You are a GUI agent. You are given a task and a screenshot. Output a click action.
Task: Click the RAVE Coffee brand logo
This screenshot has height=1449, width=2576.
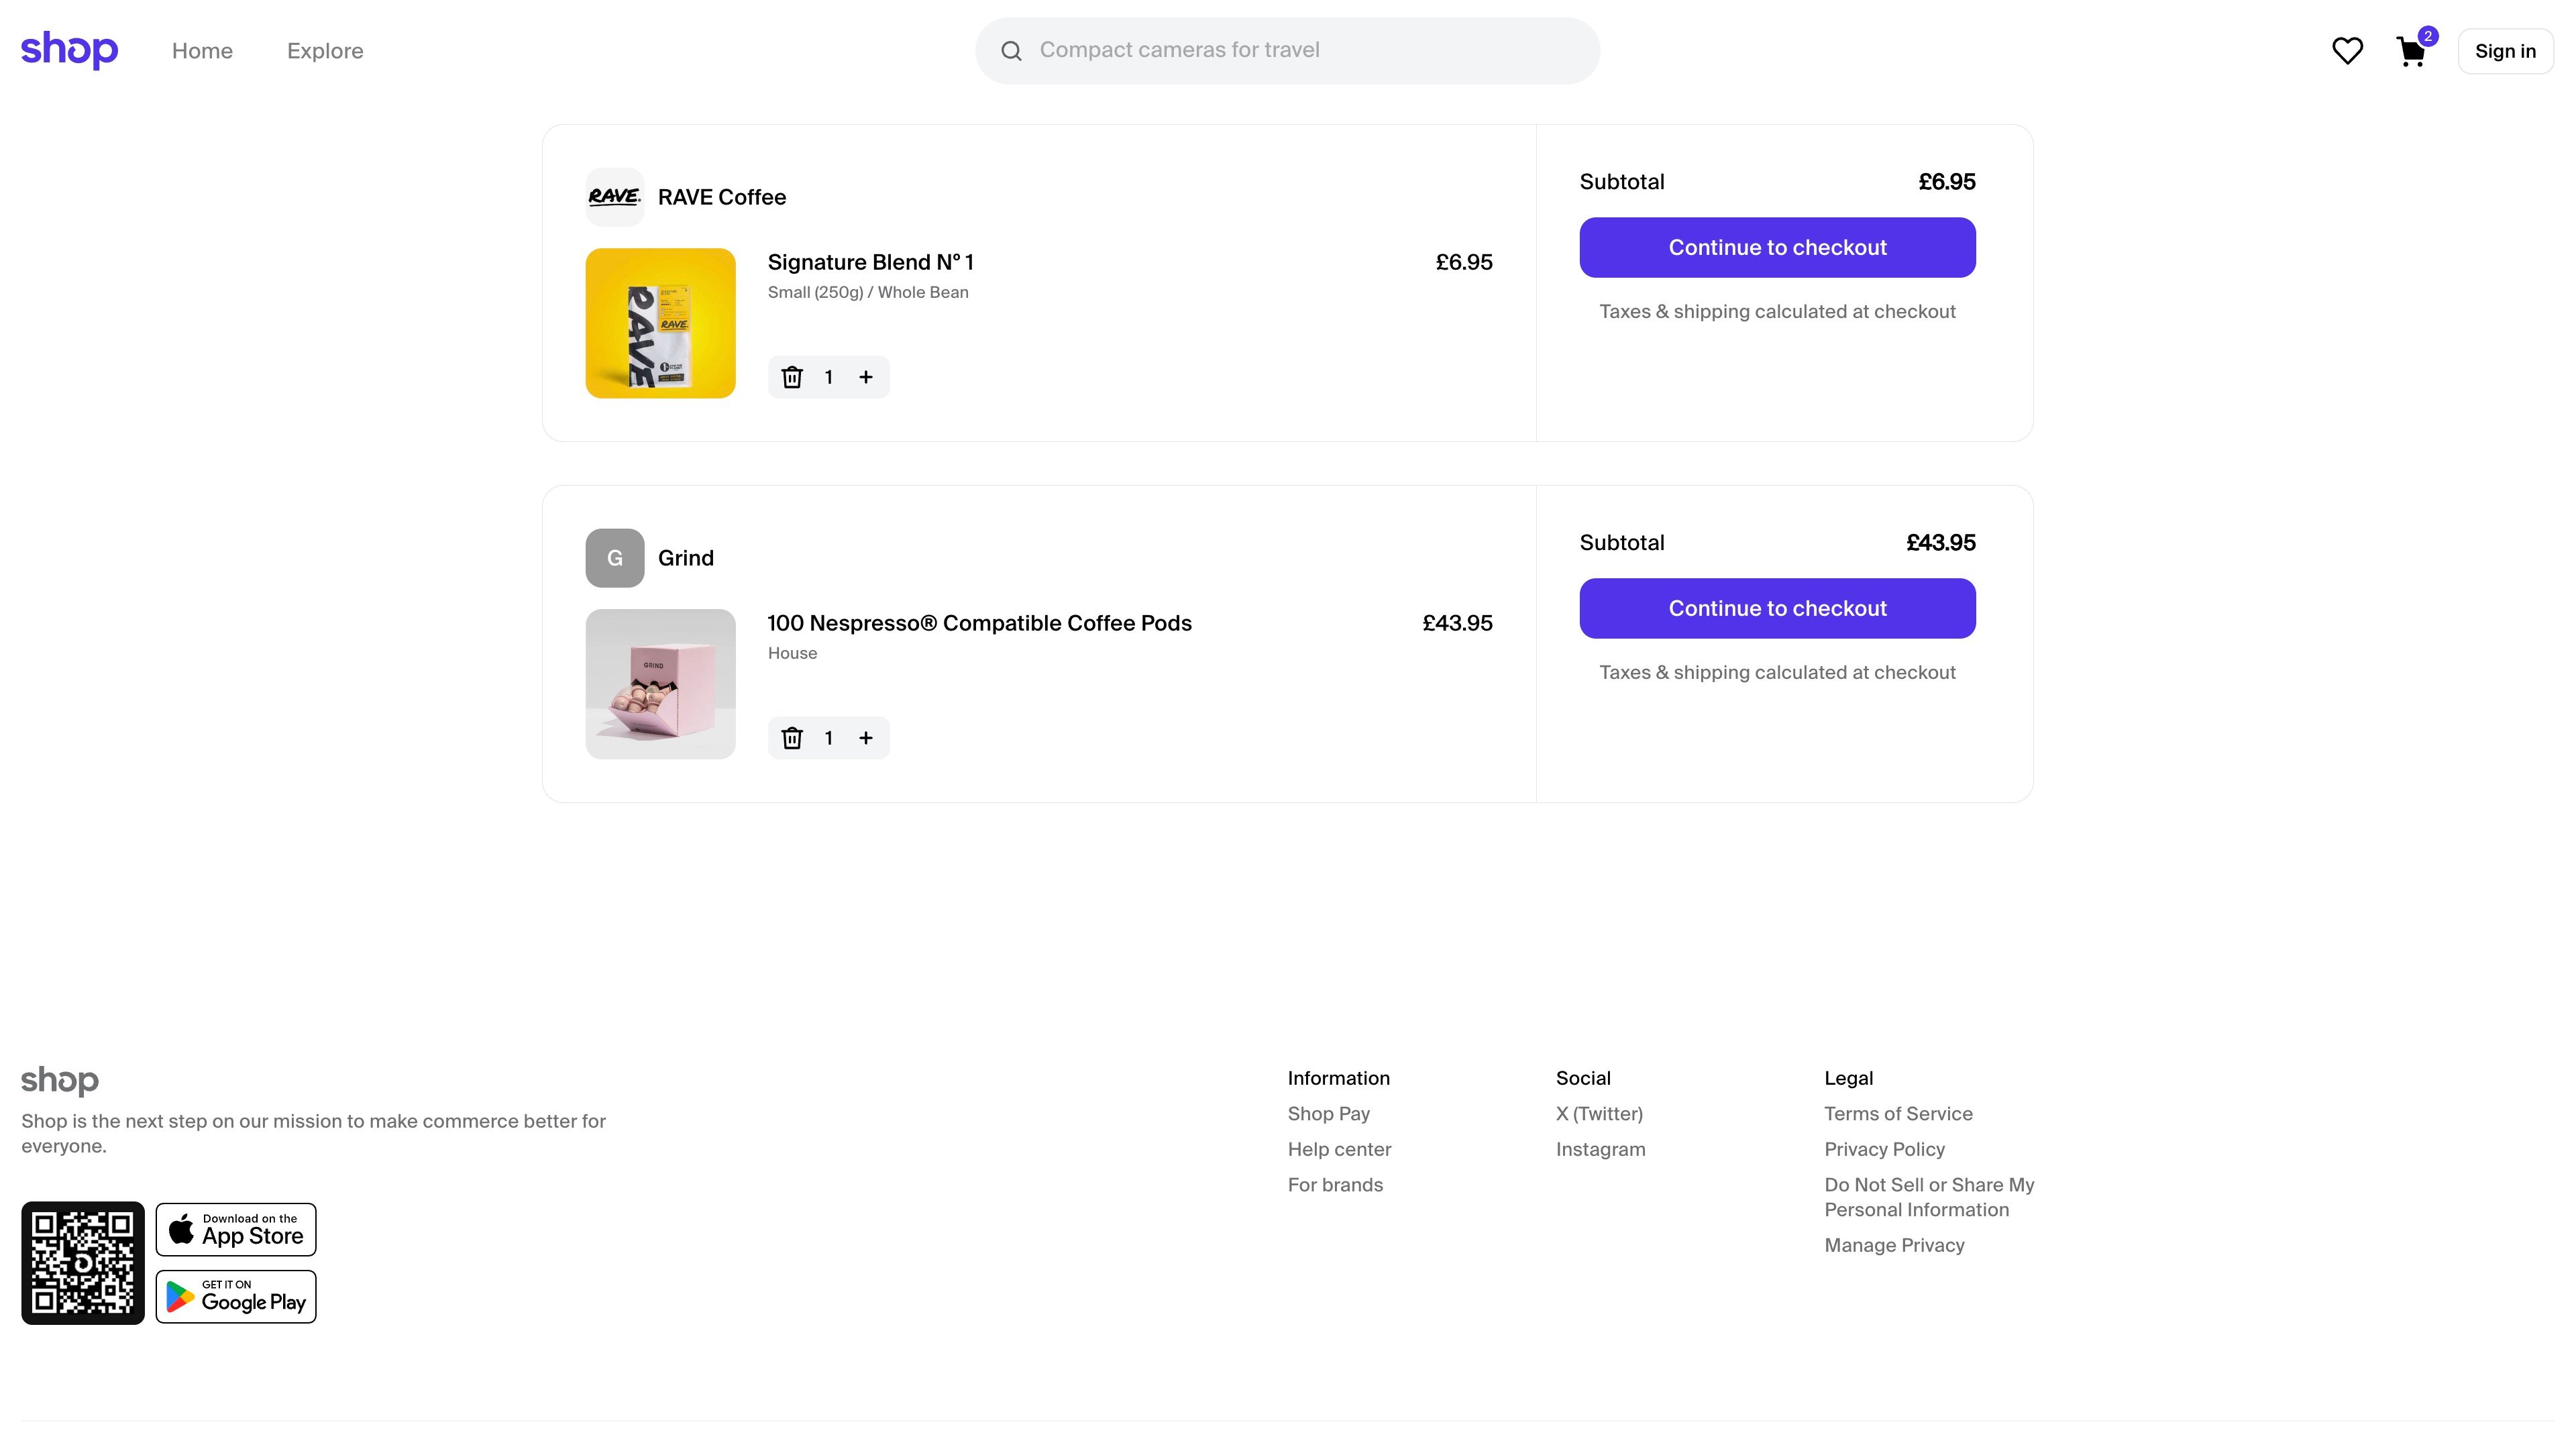614,196
